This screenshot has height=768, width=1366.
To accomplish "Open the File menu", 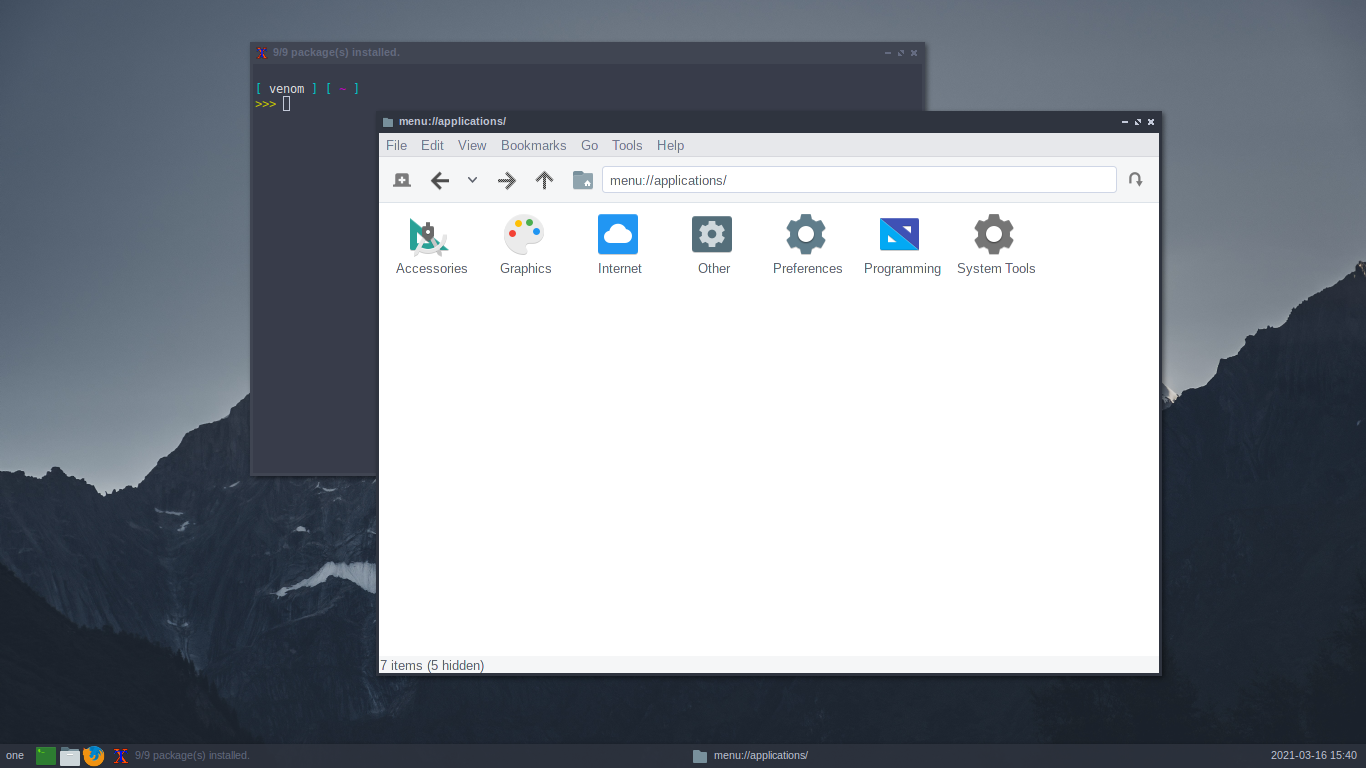I will click(x=397, y=145).
